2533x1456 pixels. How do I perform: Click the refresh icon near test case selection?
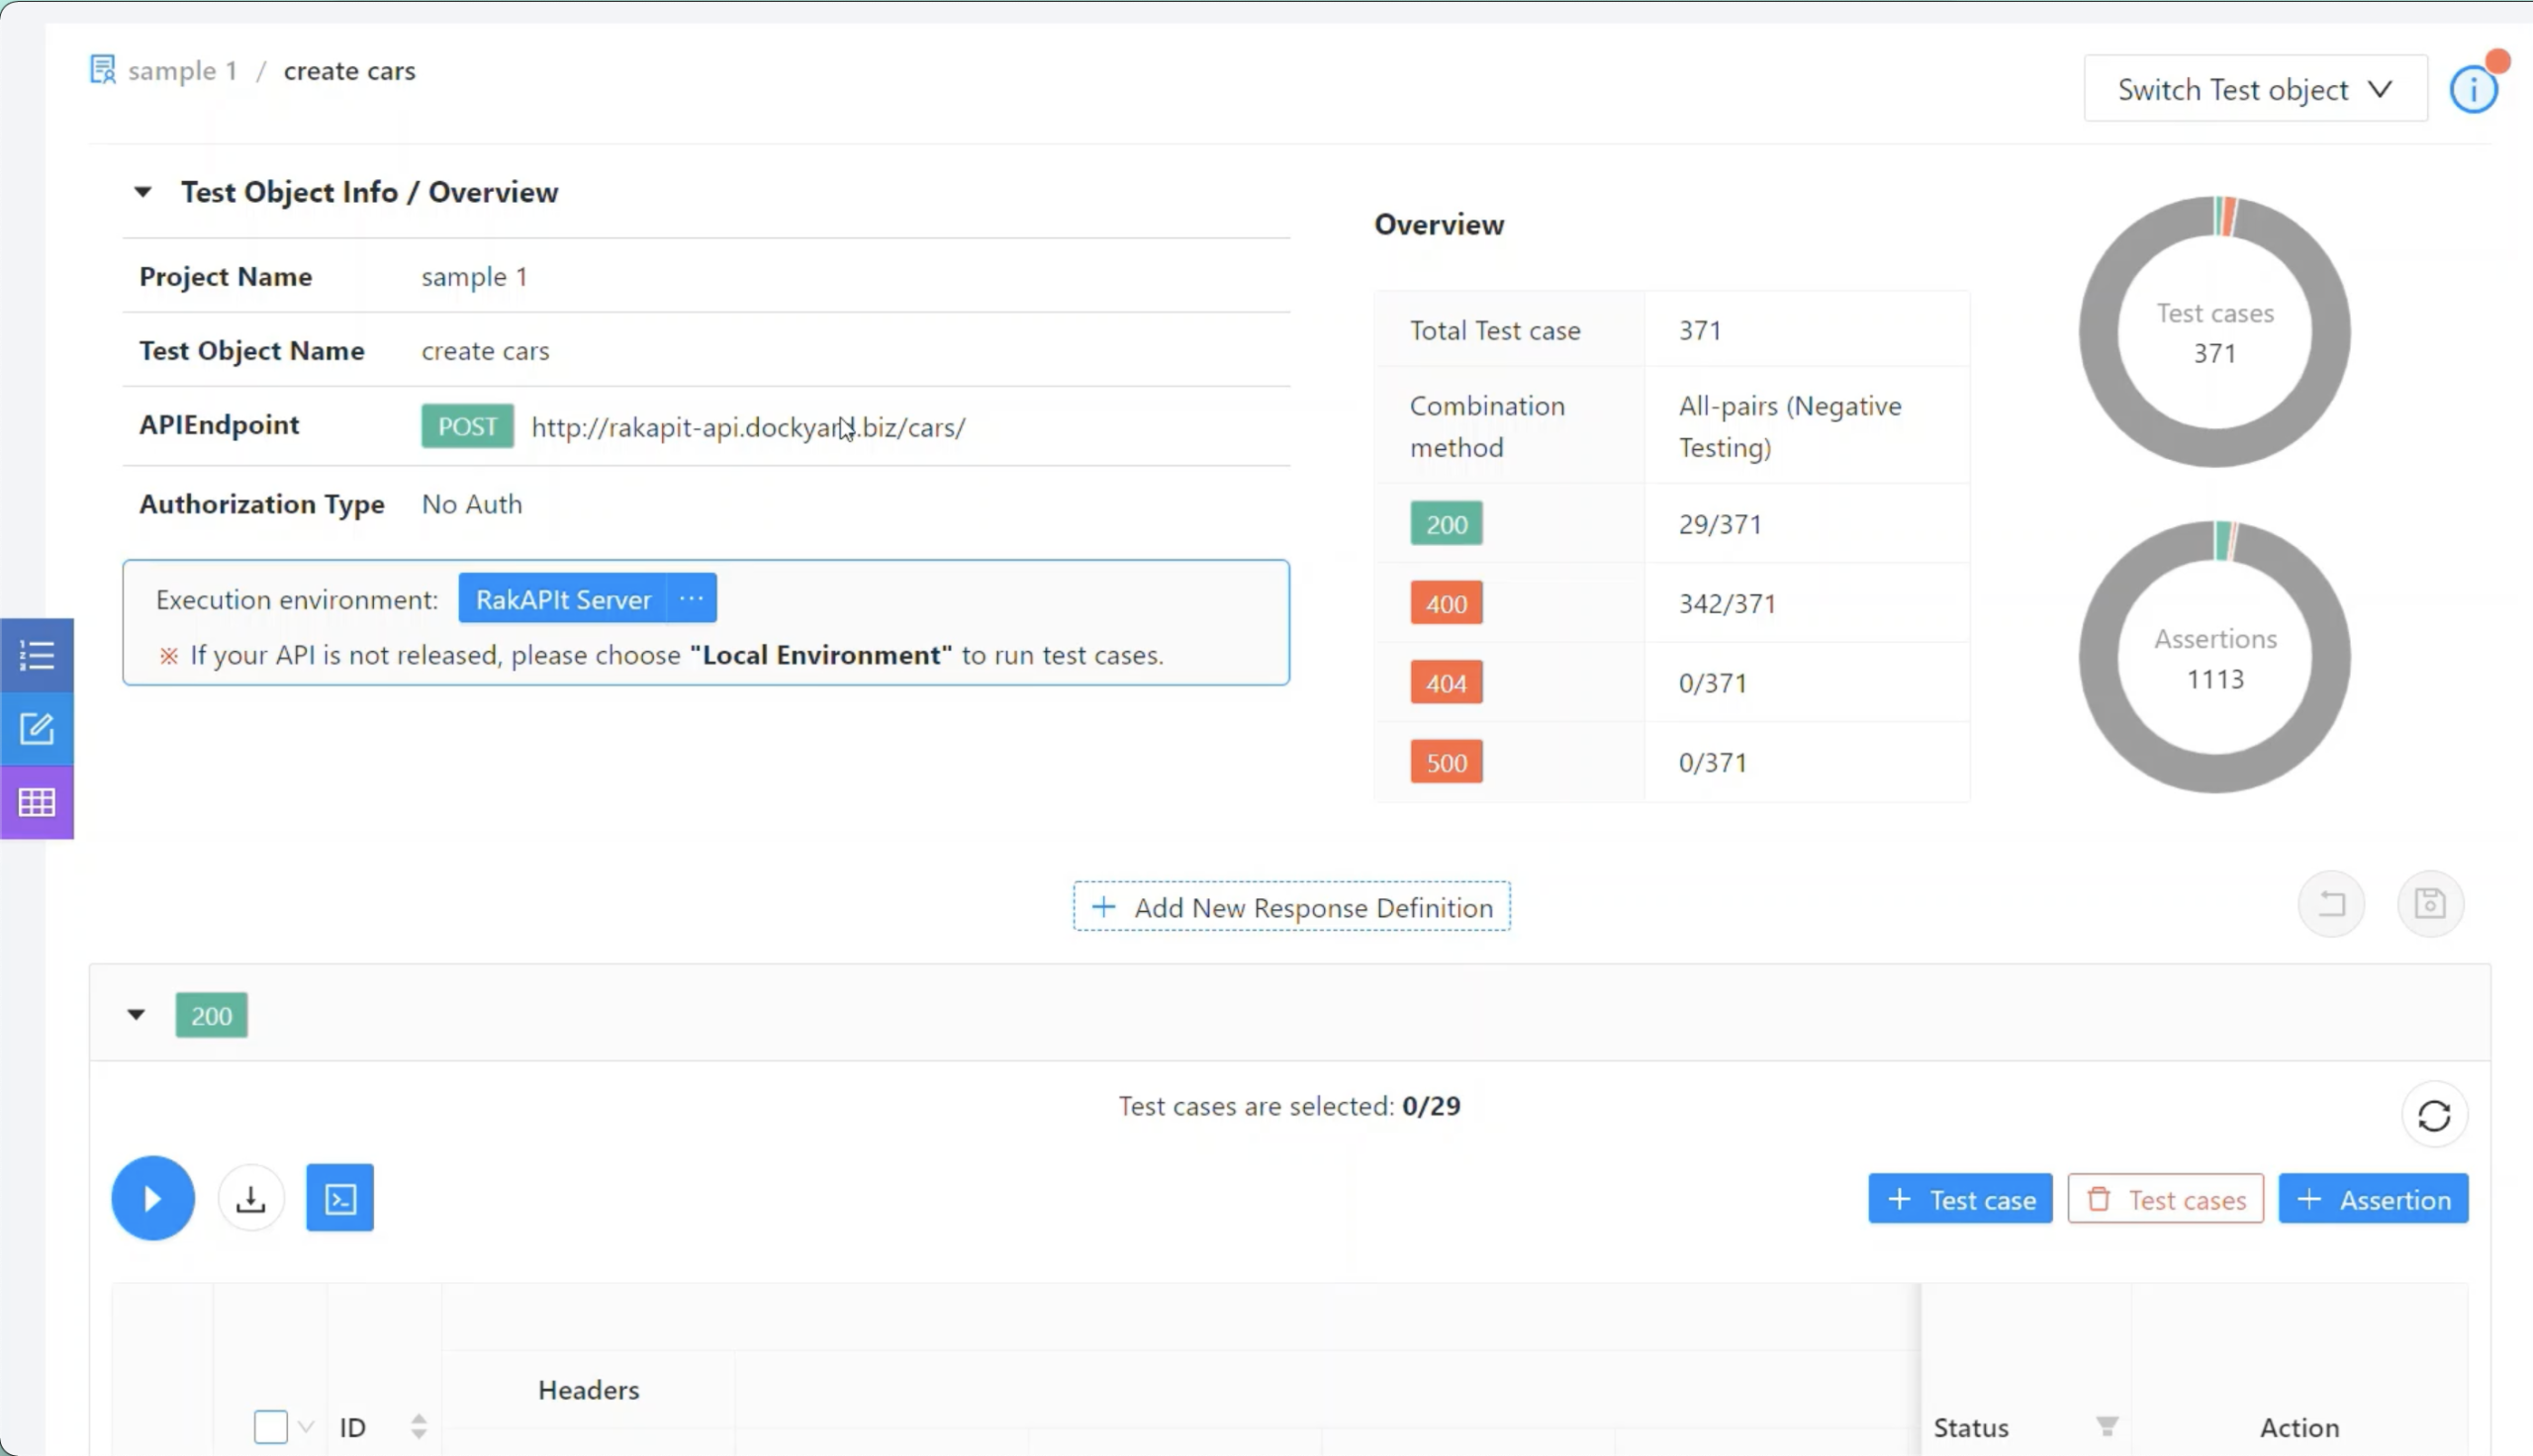[x=2434, y=1115]
